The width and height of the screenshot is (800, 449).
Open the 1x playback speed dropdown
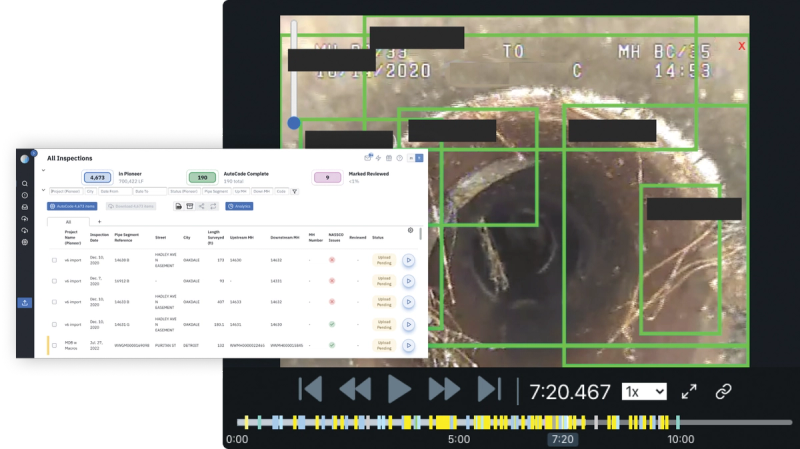point(644,391)
